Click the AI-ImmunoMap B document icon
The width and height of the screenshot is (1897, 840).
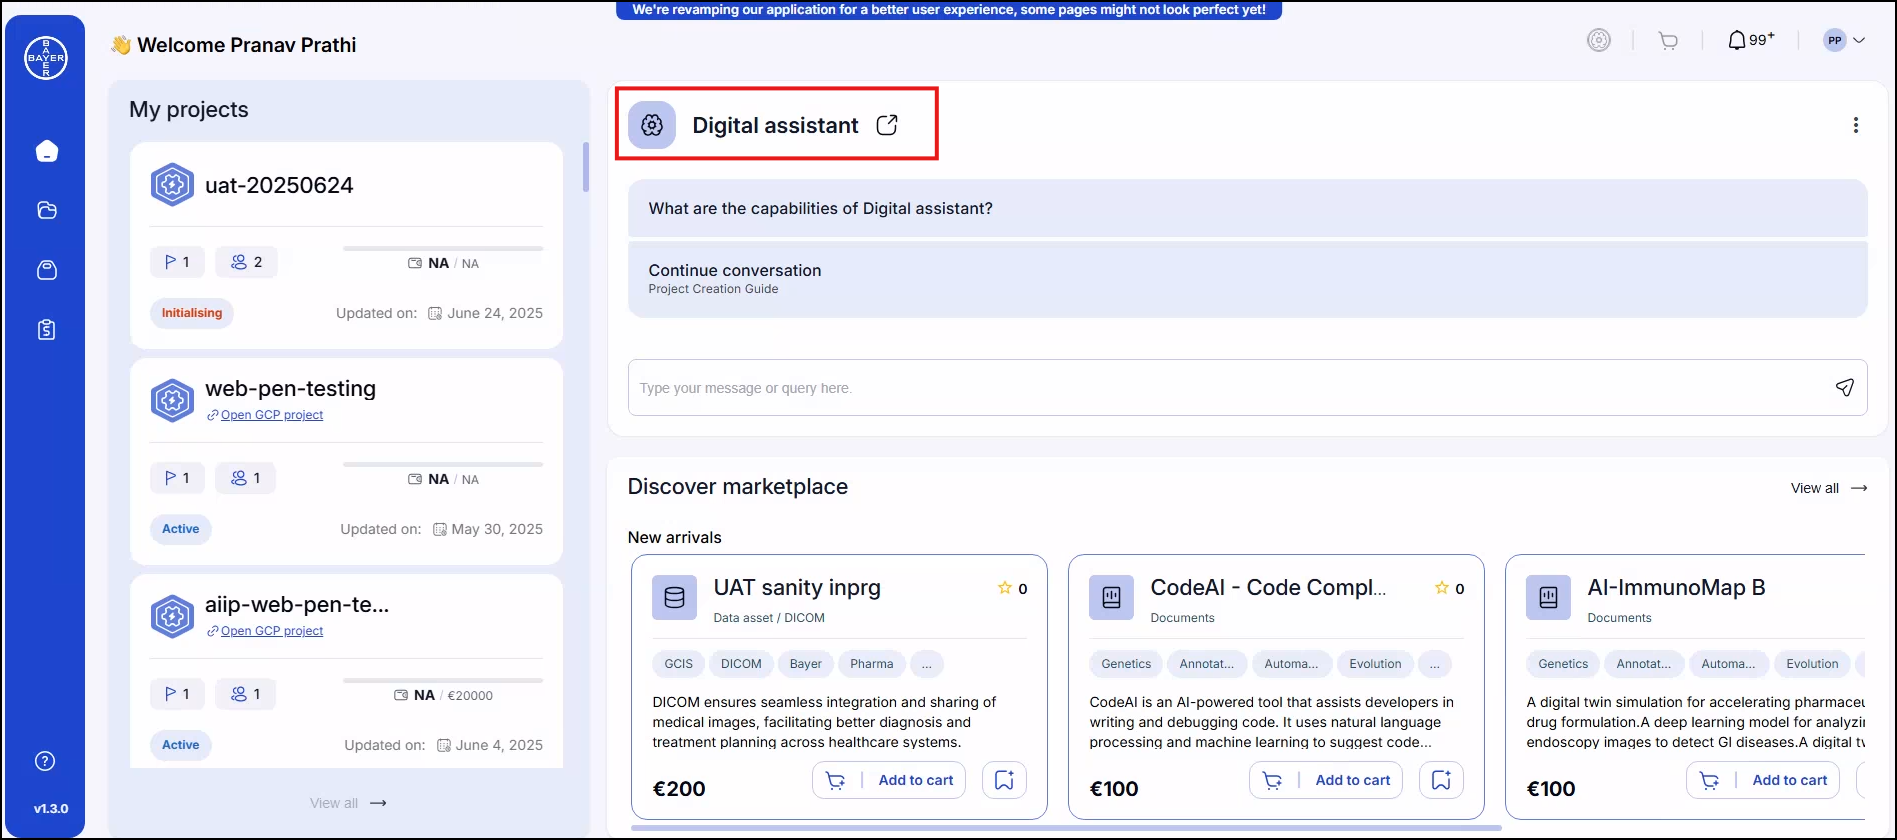click(1548, 598)
